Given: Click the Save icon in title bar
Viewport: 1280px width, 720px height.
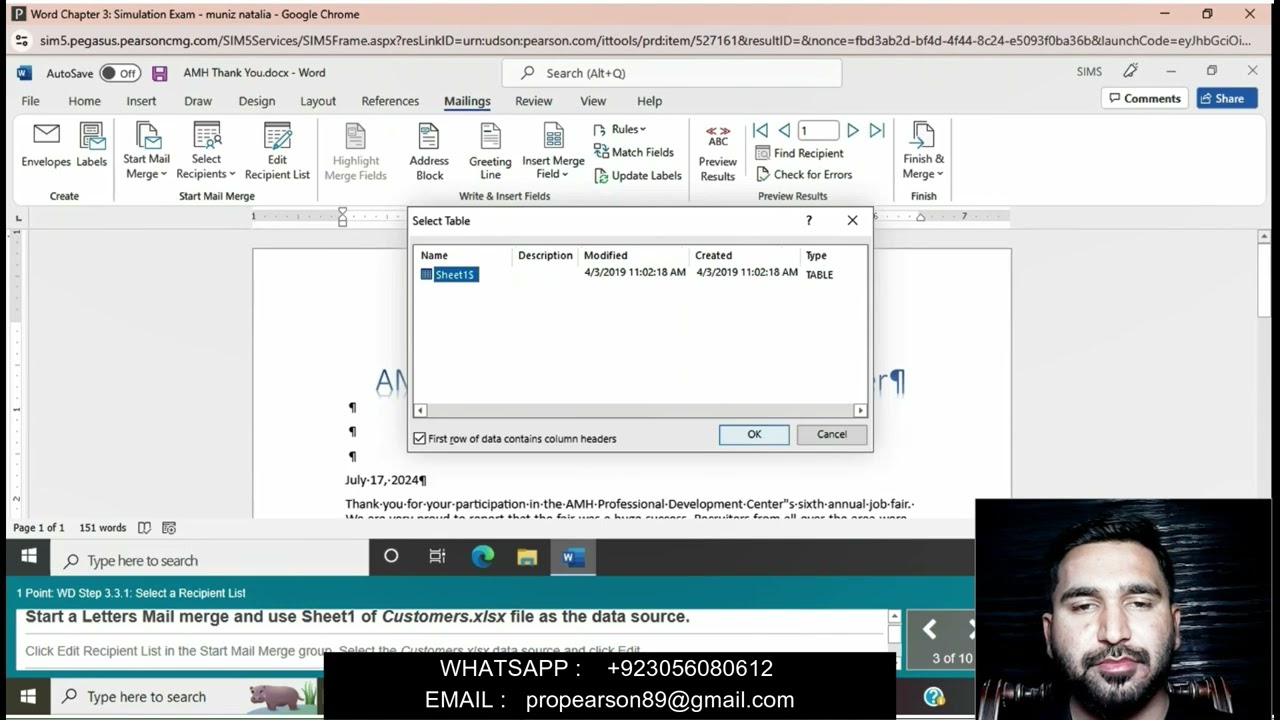Looking at the screenshot, I should pos(159,73).
